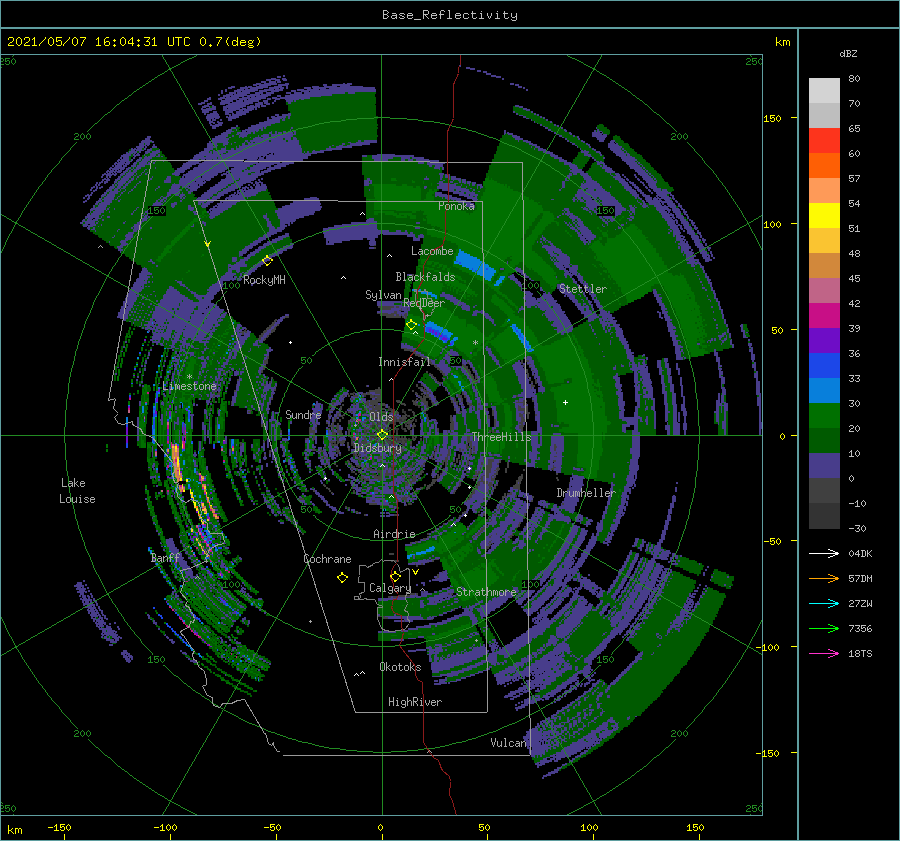
Task: Click the green 7356 arrow legend icon
Action: [x=824, y=629]
